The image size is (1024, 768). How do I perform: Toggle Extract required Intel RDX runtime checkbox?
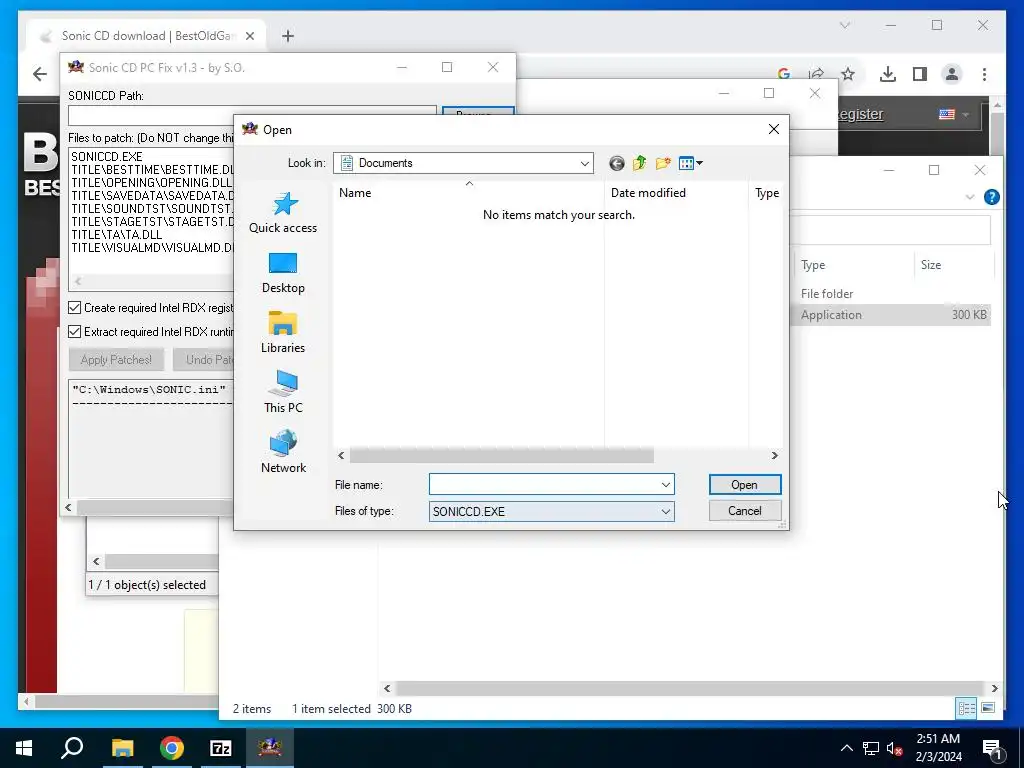(74, 332)
